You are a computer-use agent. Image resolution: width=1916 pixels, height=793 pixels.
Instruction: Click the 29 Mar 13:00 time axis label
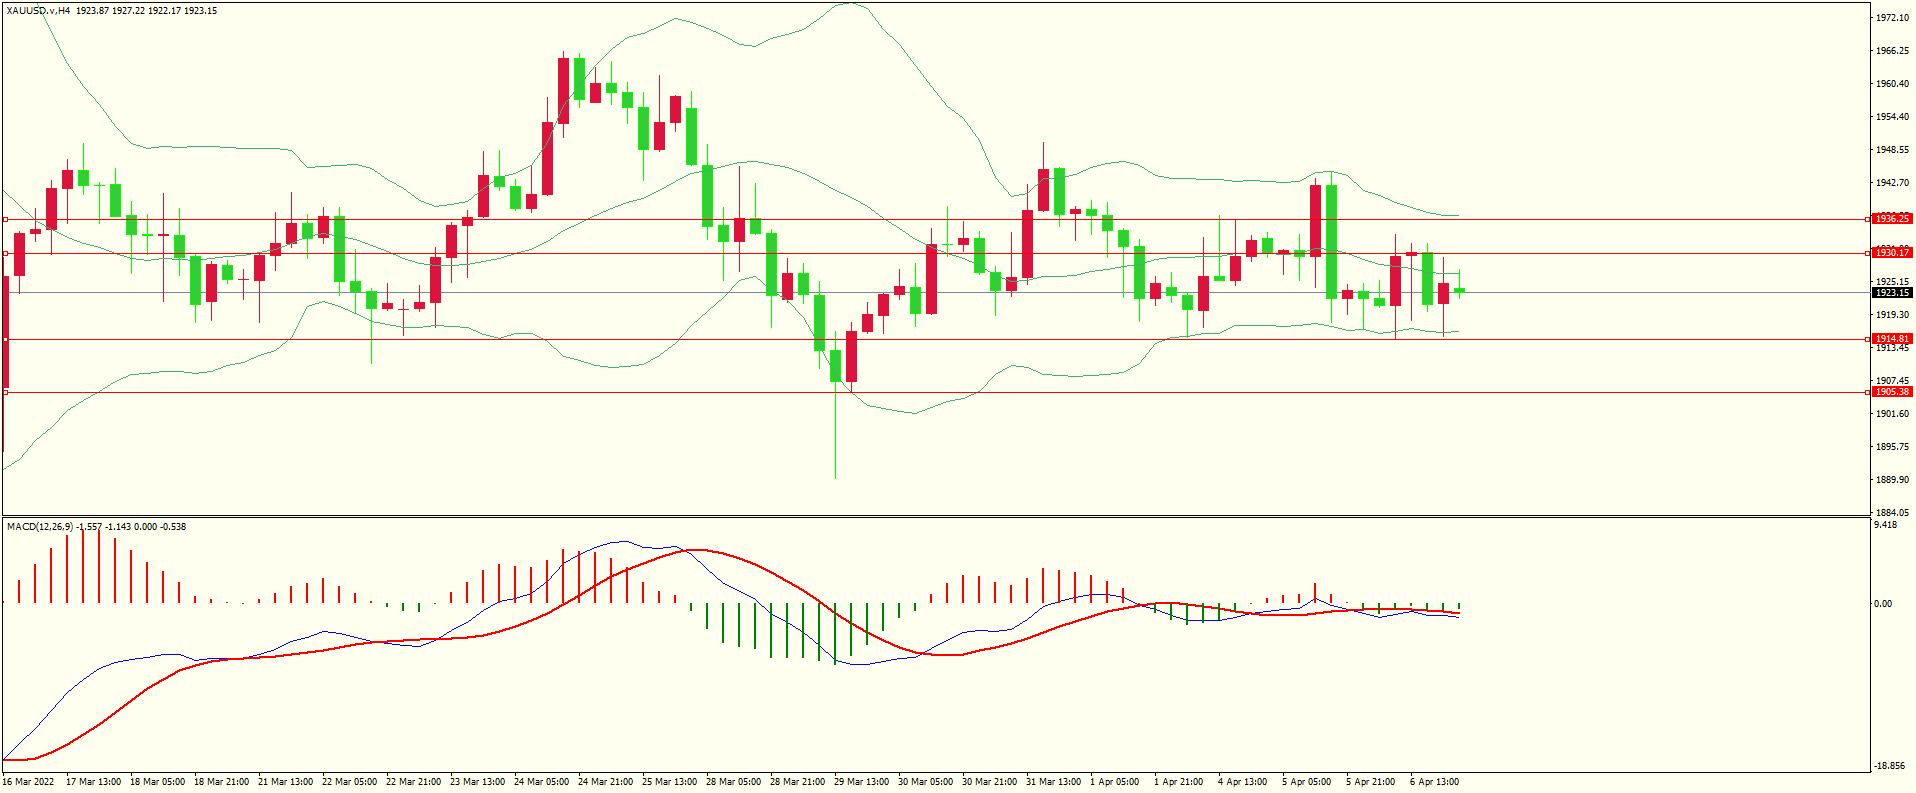point(861,782)
